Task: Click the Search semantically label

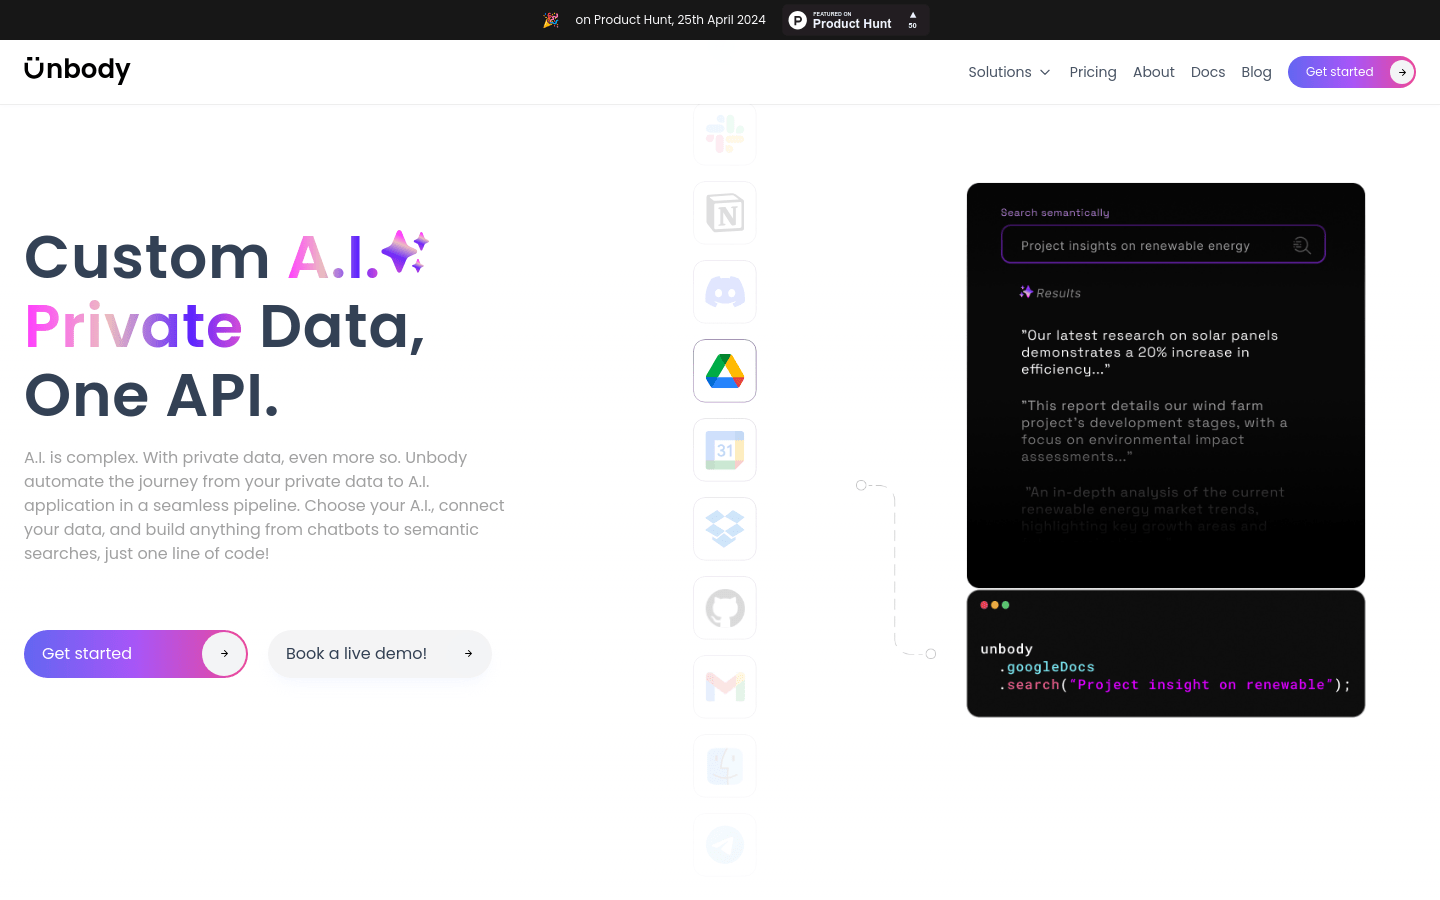Action: point(1055,213)
